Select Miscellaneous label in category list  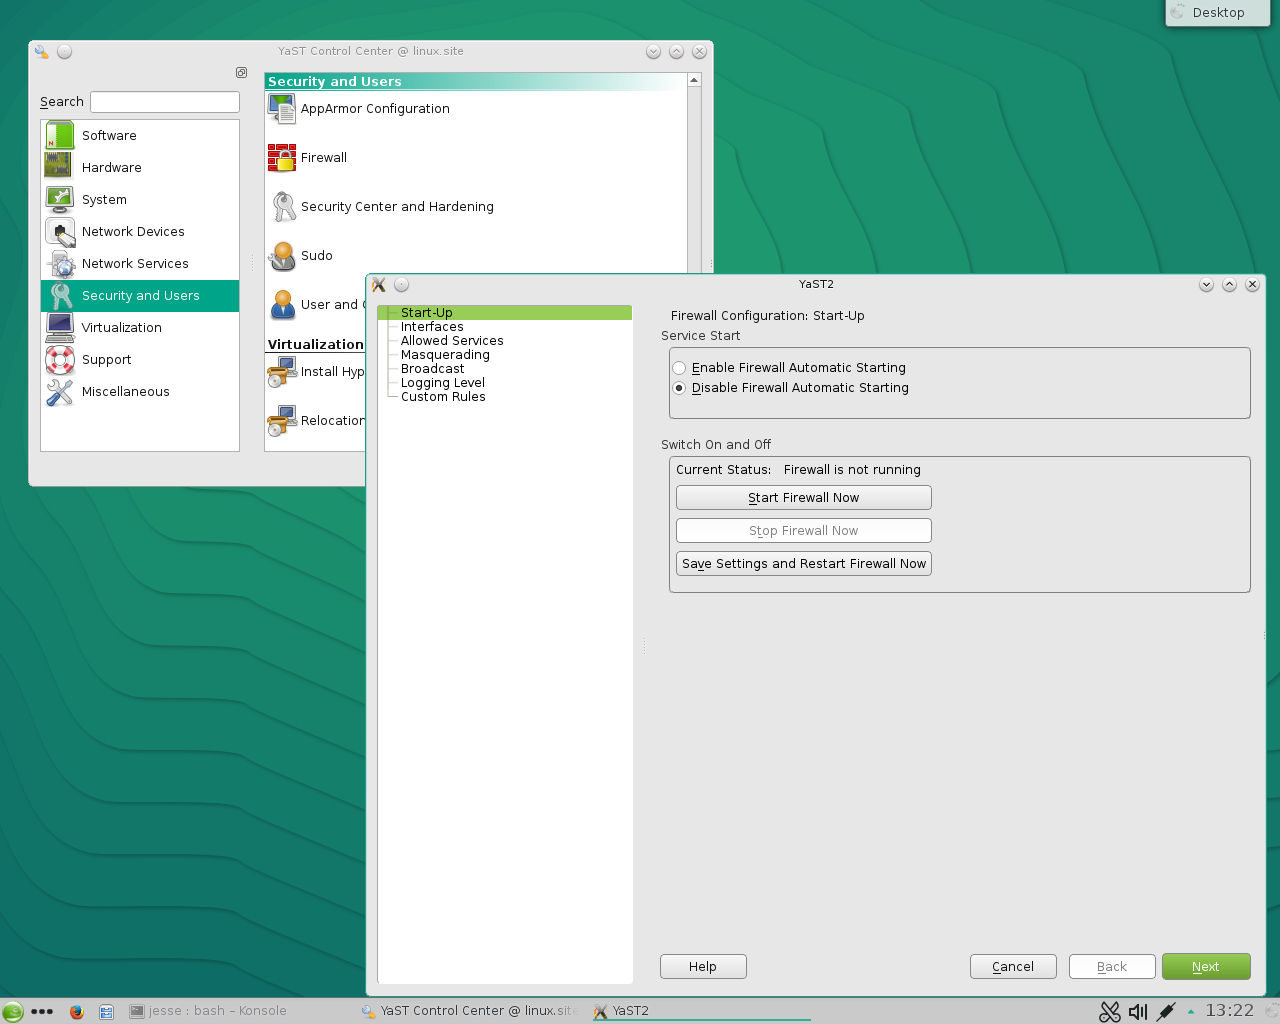(125, 391)
